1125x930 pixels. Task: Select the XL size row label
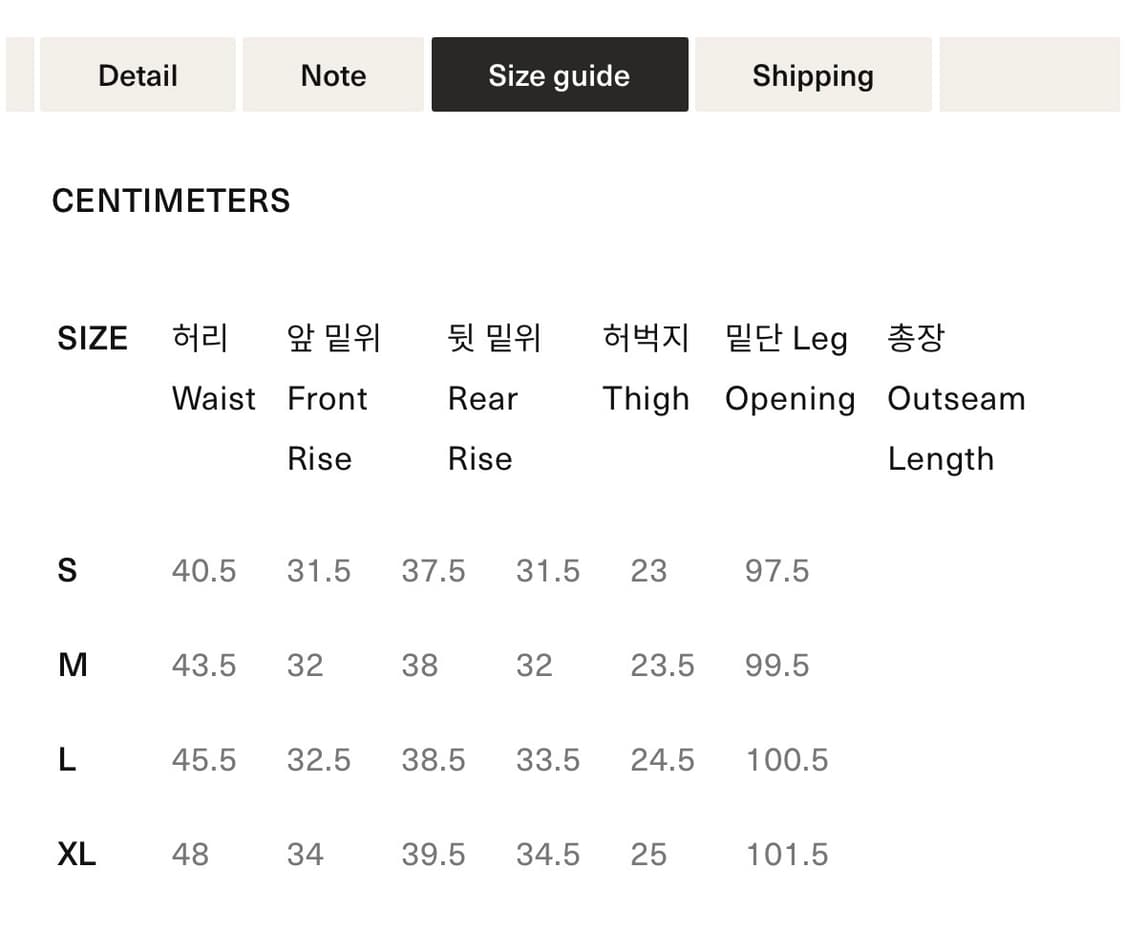[76, 854]
